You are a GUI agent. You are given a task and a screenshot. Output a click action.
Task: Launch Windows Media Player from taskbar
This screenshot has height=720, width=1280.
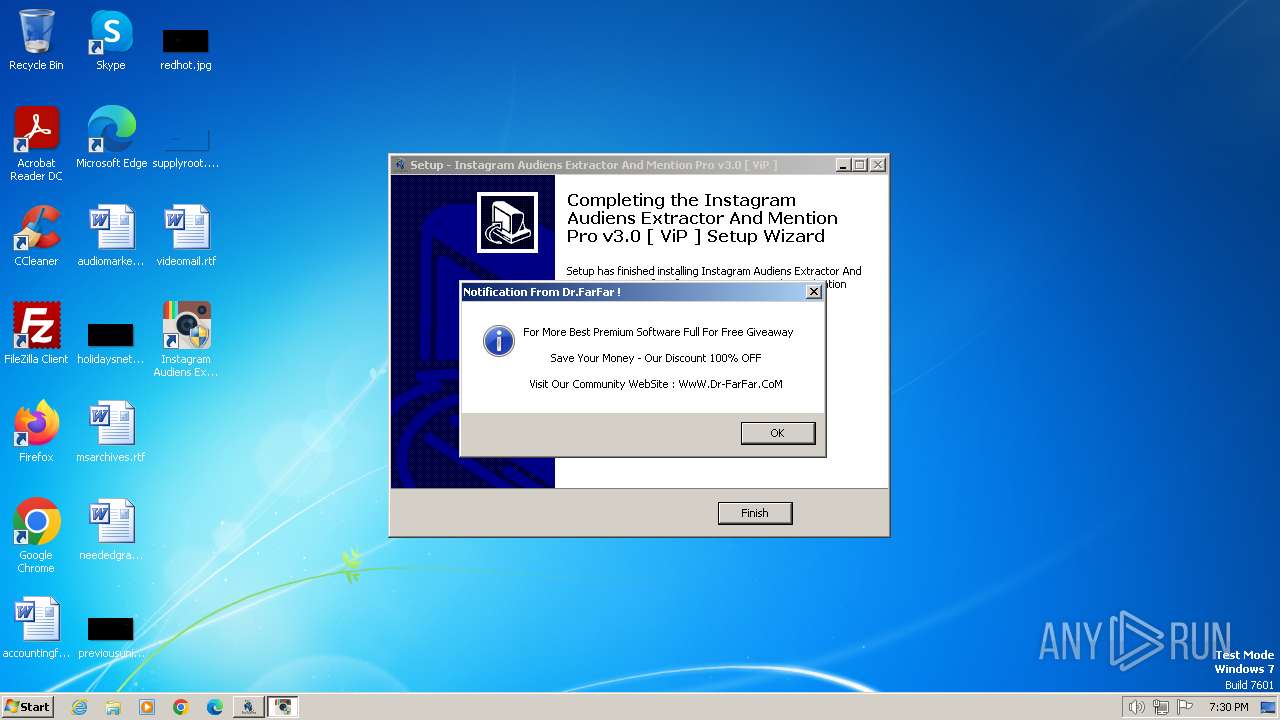click(x=147, y=707)
